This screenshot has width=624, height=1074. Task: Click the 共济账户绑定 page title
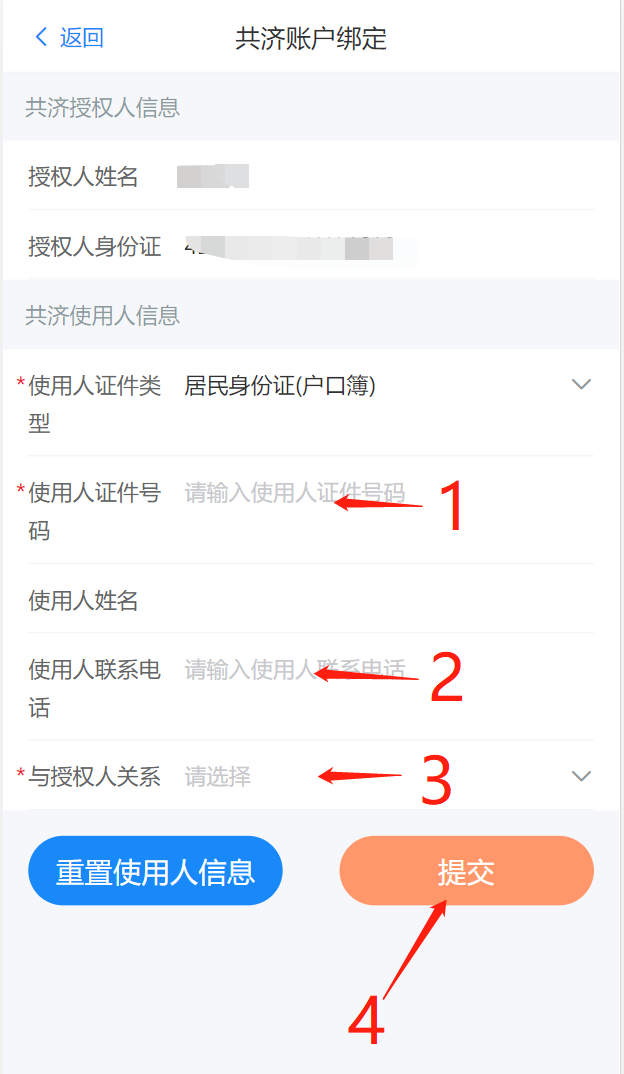pos(311,38)
